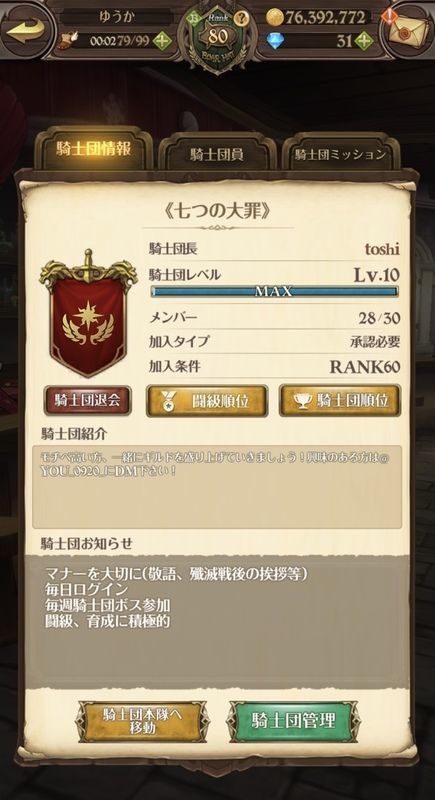Tap the red knight order banner emblem
Screen dimensions: 435x800
pos(88,314)
